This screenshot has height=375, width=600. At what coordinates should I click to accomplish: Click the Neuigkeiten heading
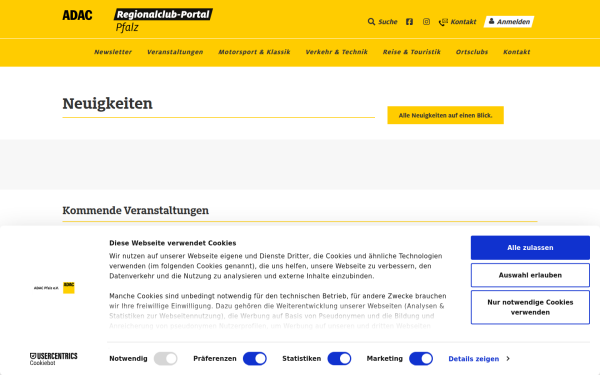108,104
